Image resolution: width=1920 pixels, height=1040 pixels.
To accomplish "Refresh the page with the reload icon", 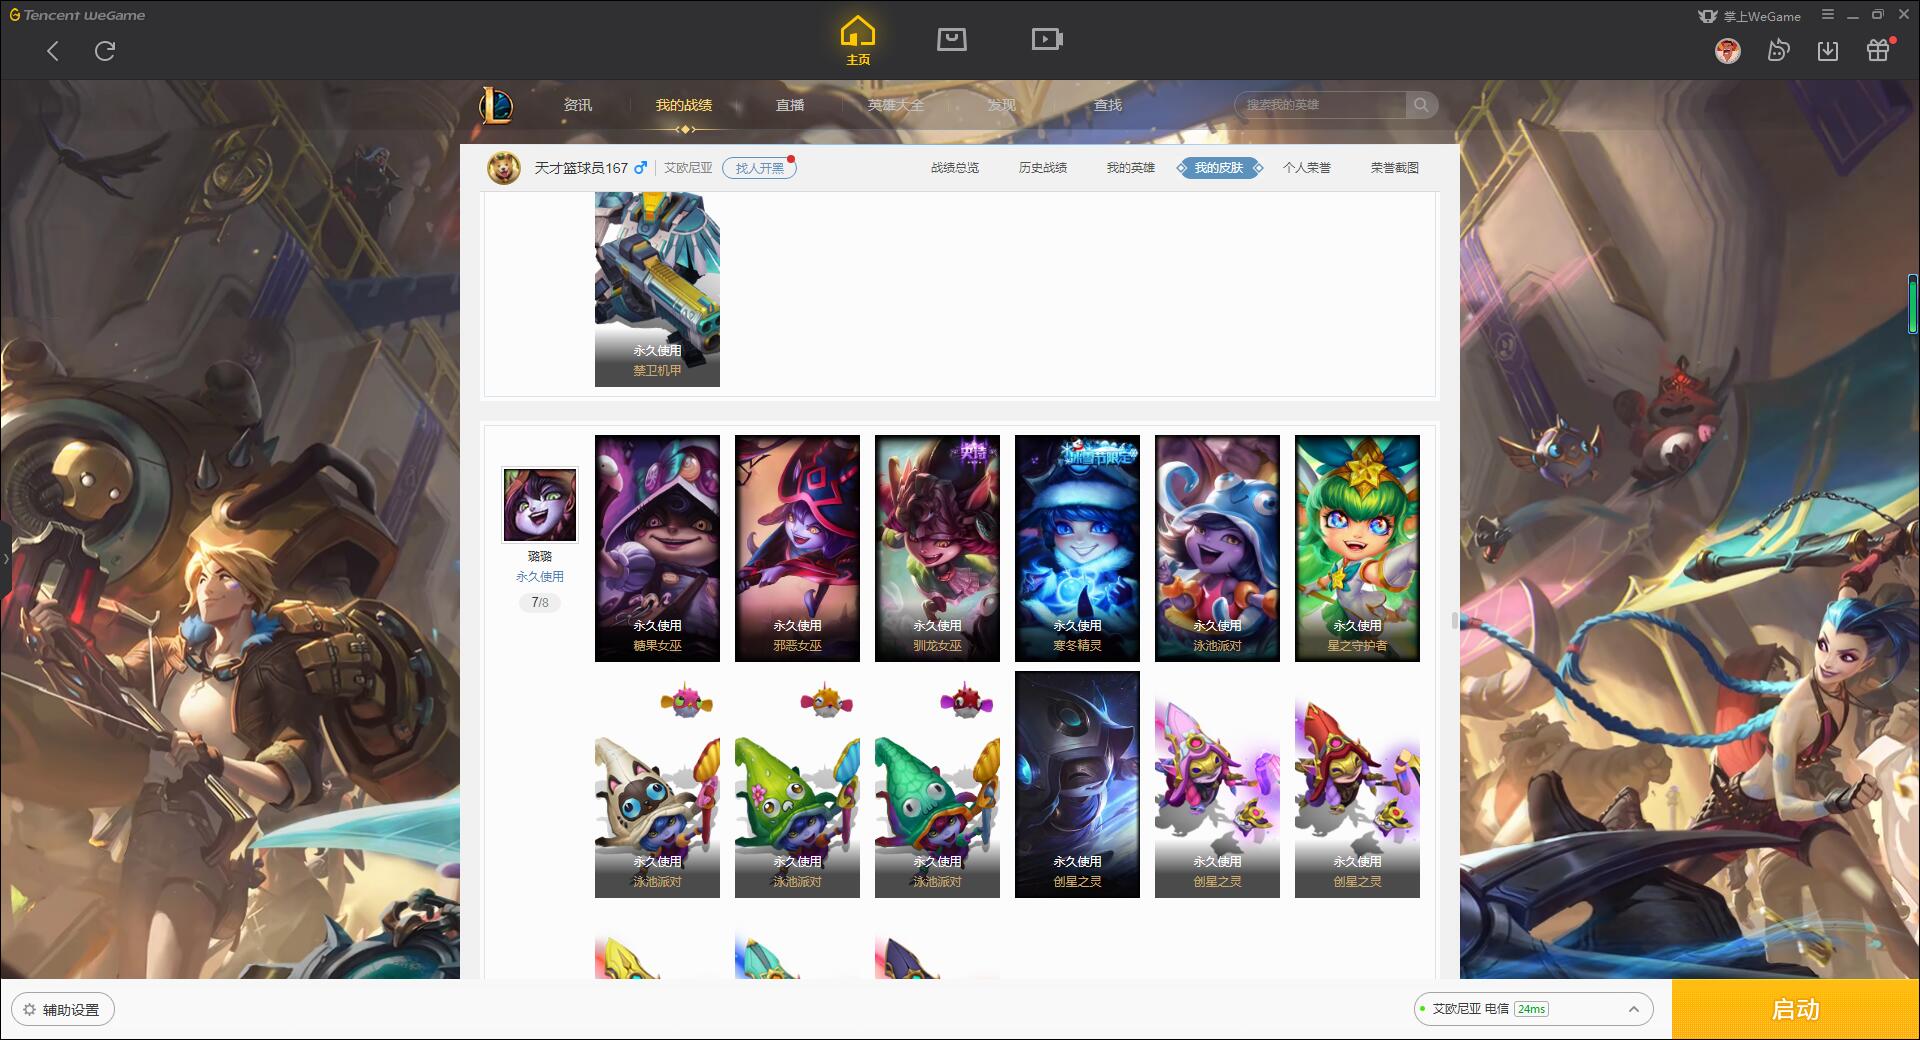I will coord(105,51).
